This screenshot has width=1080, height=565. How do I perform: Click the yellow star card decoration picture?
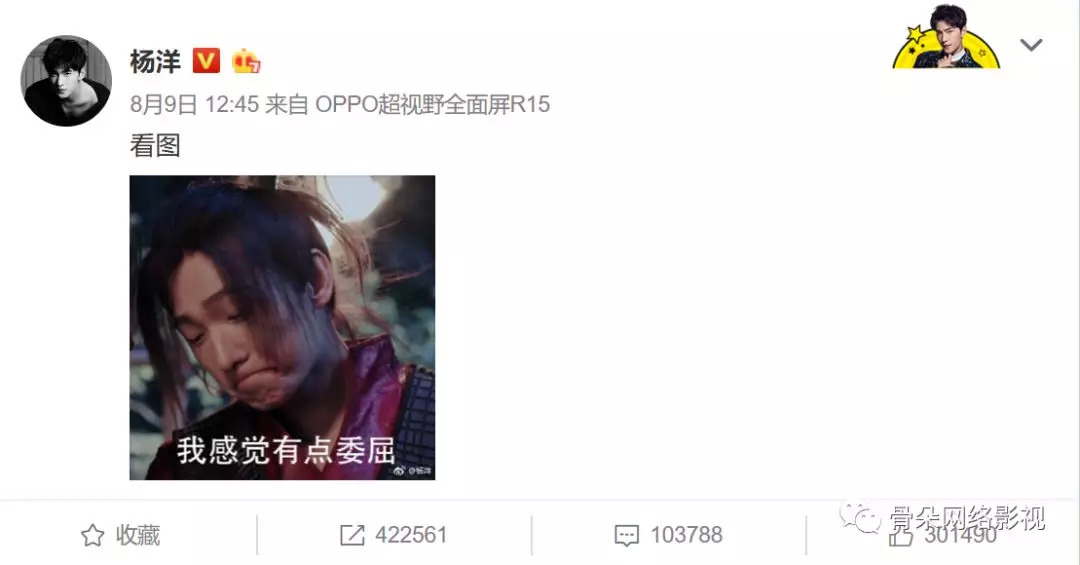click(946, 37)
